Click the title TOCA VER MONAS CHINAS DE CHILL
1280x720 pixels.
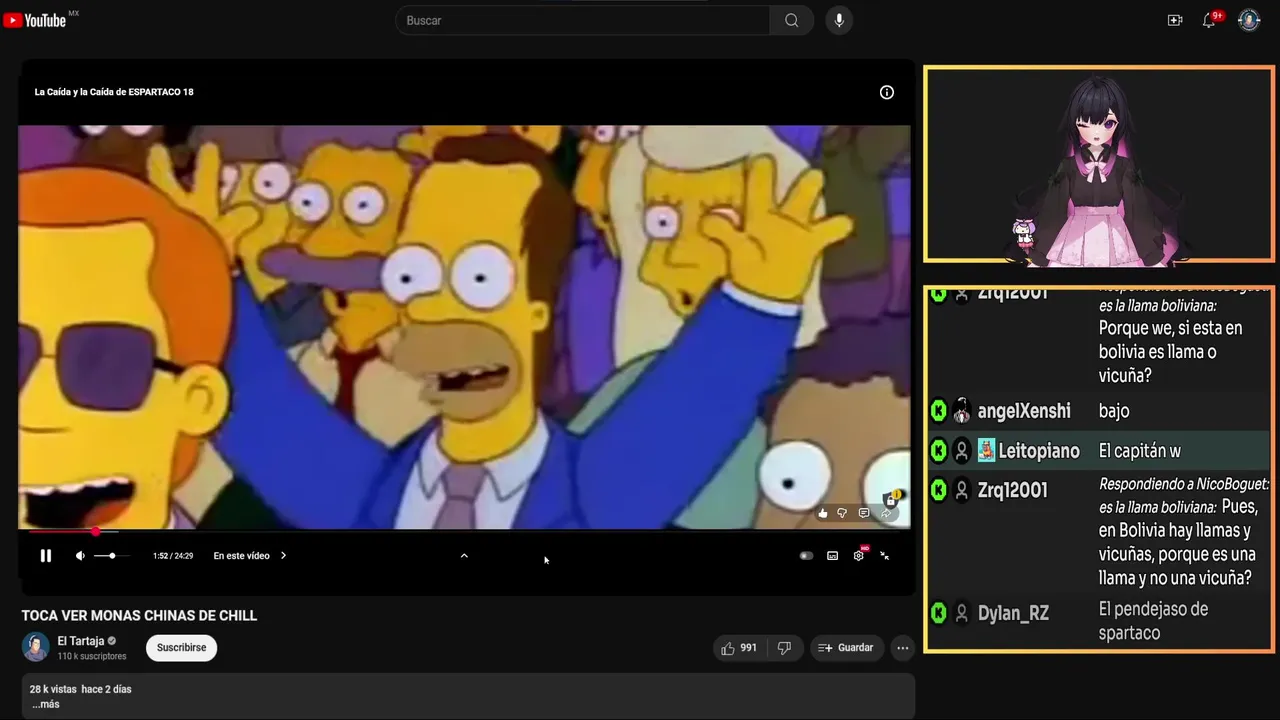coord(139,616)
